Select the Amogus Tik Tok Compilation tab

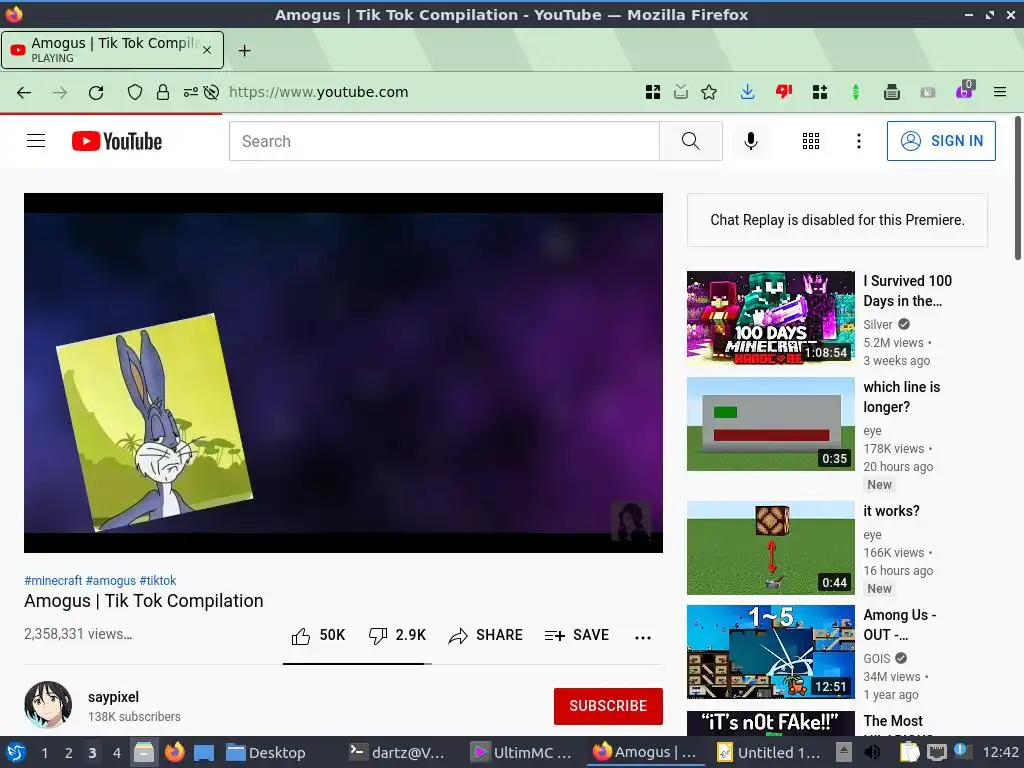coord(112,50)
